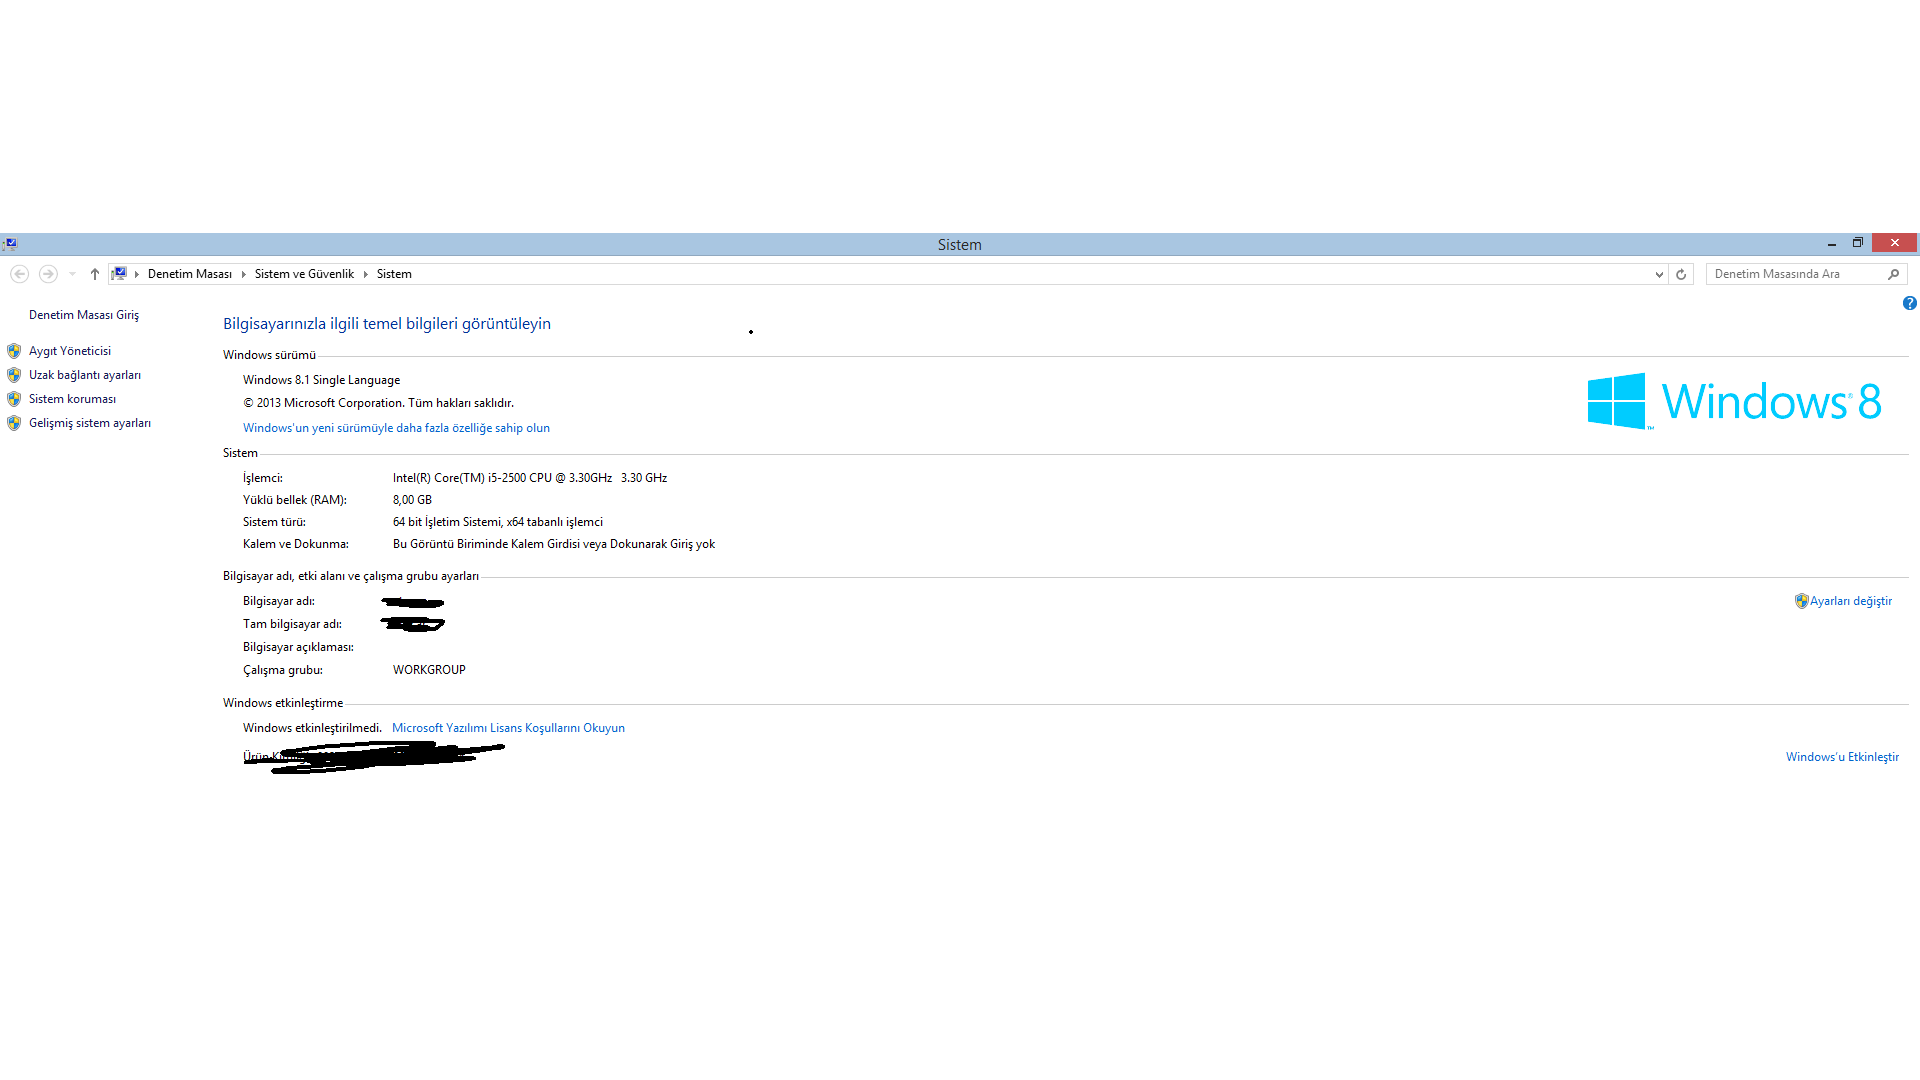Click the window system icon in the title bar
Image resolution: width=1920 pixels, height=1080 pixels.
pyautogui.click(x=10, y=243)
